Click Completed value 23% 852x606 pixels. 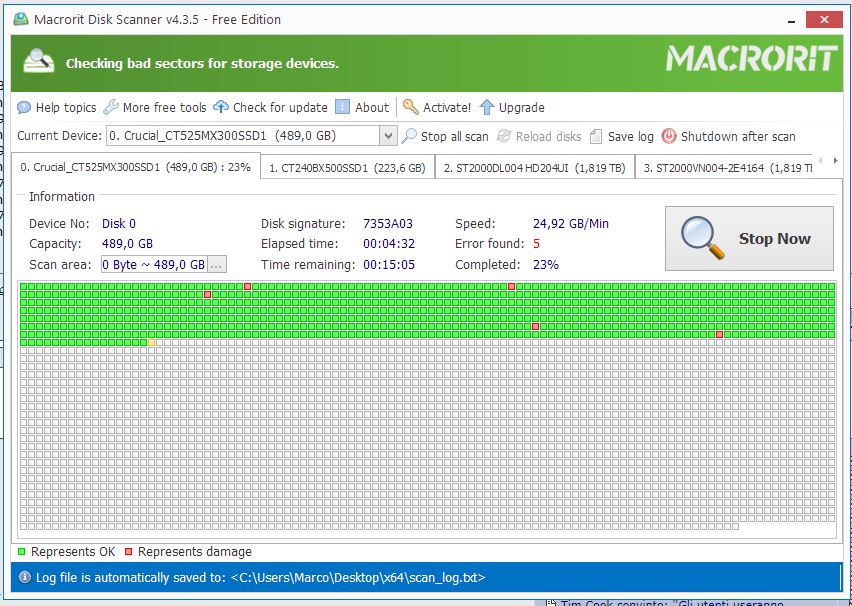click(546, 265)
